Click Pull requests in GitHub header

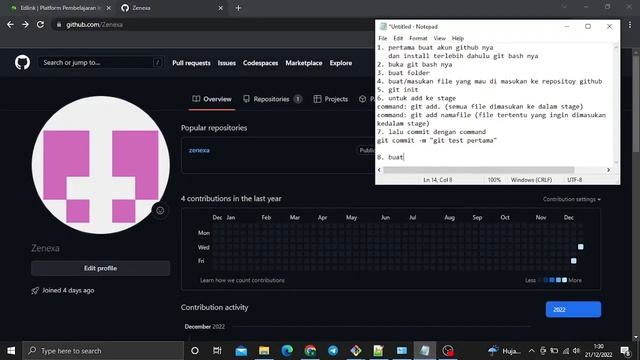pos(191,63)
